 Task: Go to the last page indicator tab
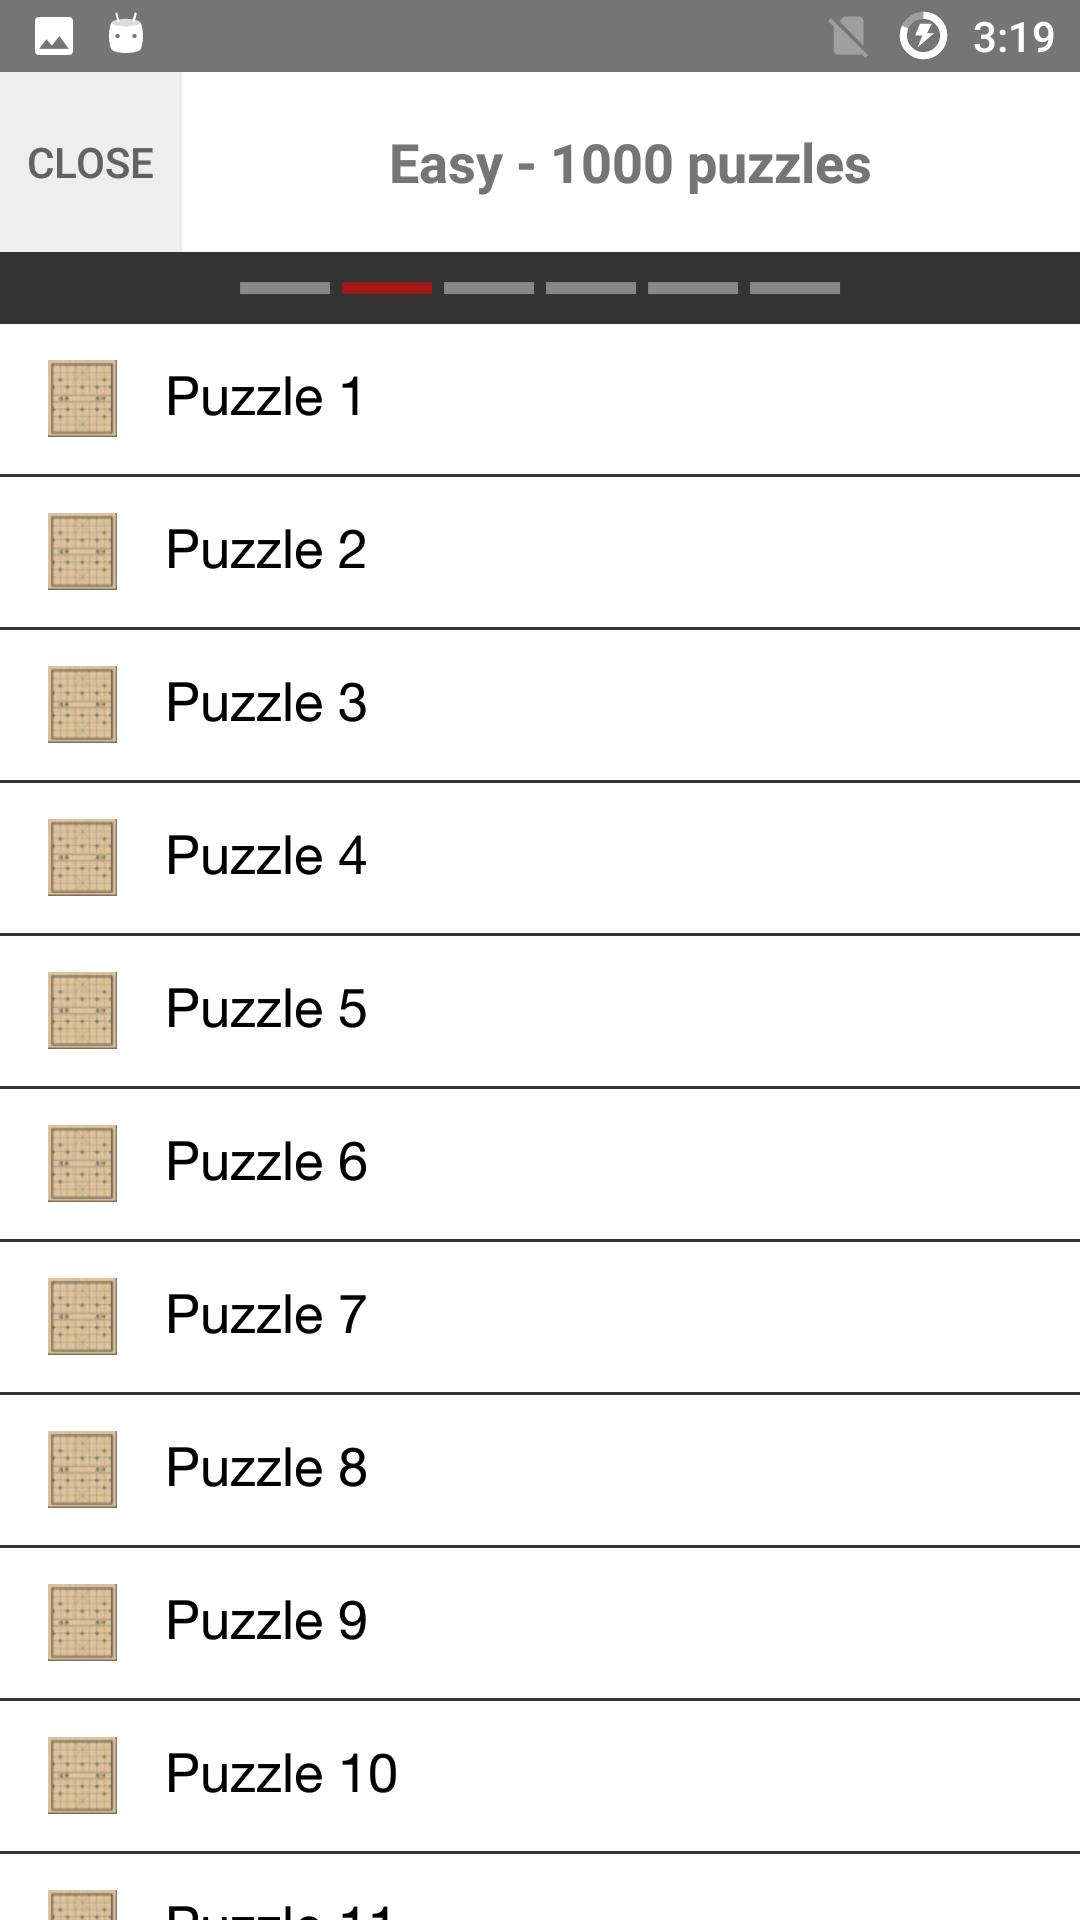[x=795, y=288]
